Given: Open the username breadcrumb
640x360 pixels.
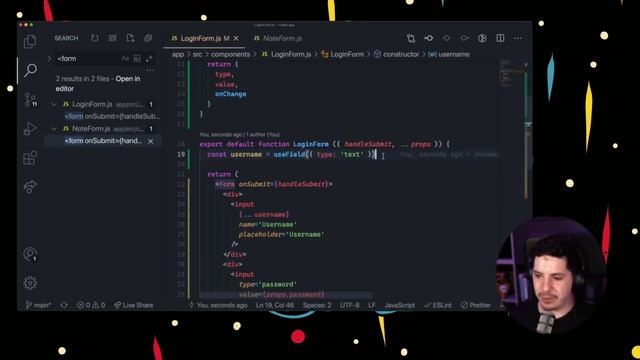Looking at the screenshot, I should point(449,54).
